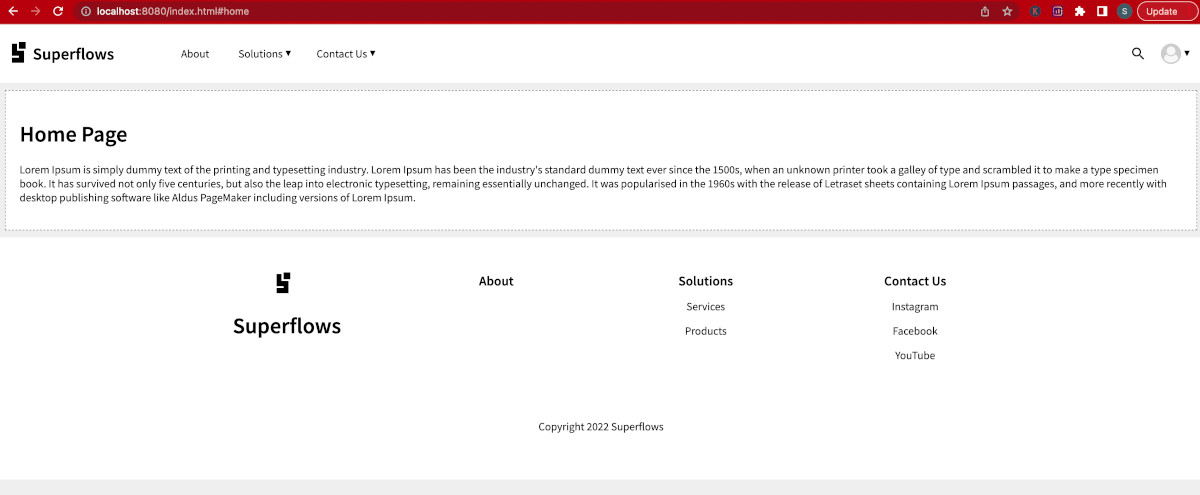
Task: Click the footer Superflows brand text
Action: coord(287,326)
